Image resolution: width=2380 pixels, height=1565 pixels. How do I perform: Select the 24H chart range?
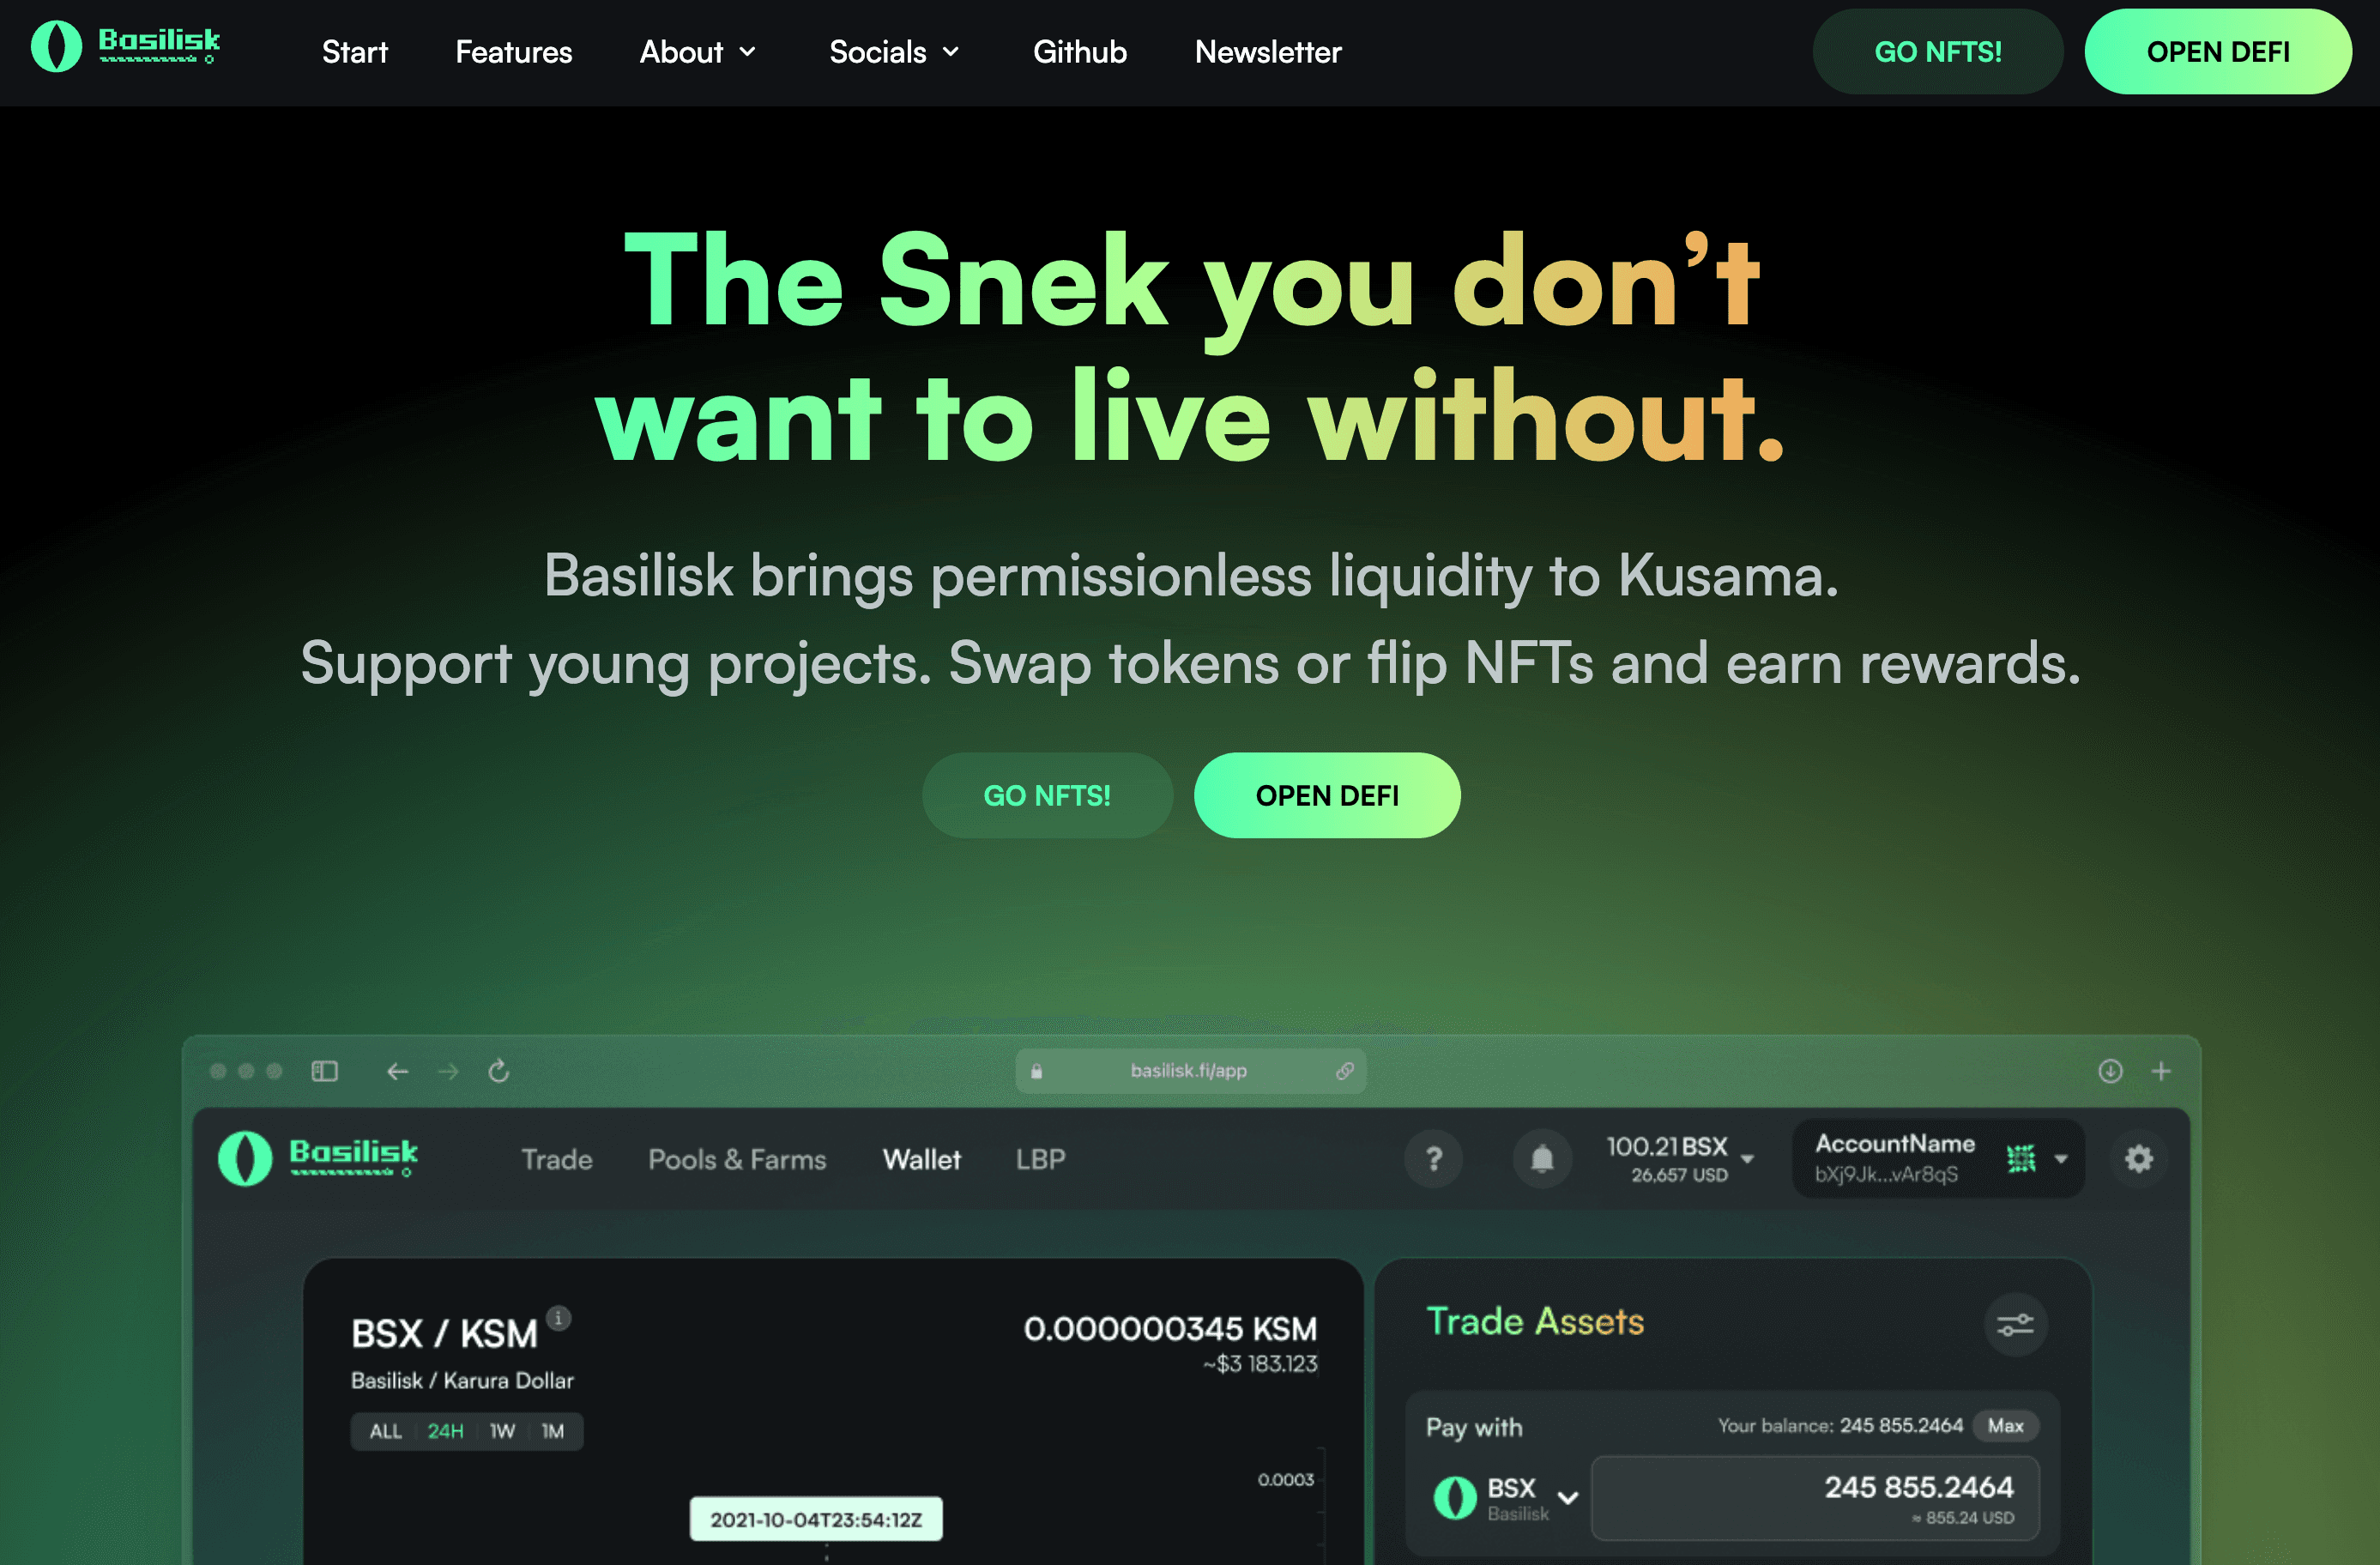pos(446,1431)
